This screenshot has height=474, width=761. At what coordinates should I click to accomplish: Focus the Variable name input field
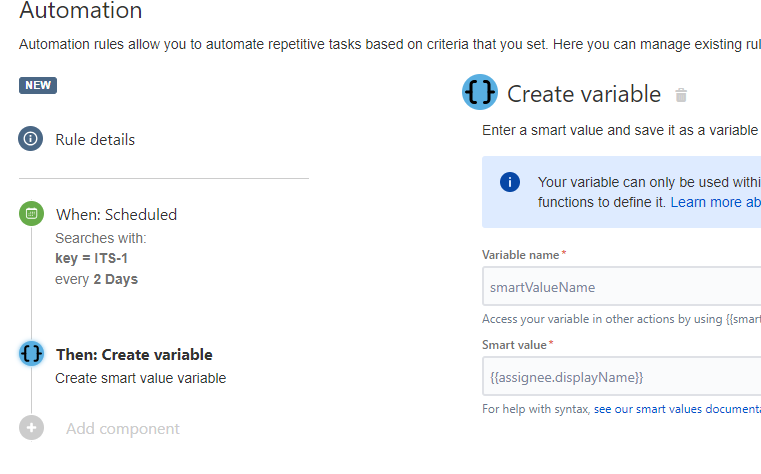pos(622,286)
